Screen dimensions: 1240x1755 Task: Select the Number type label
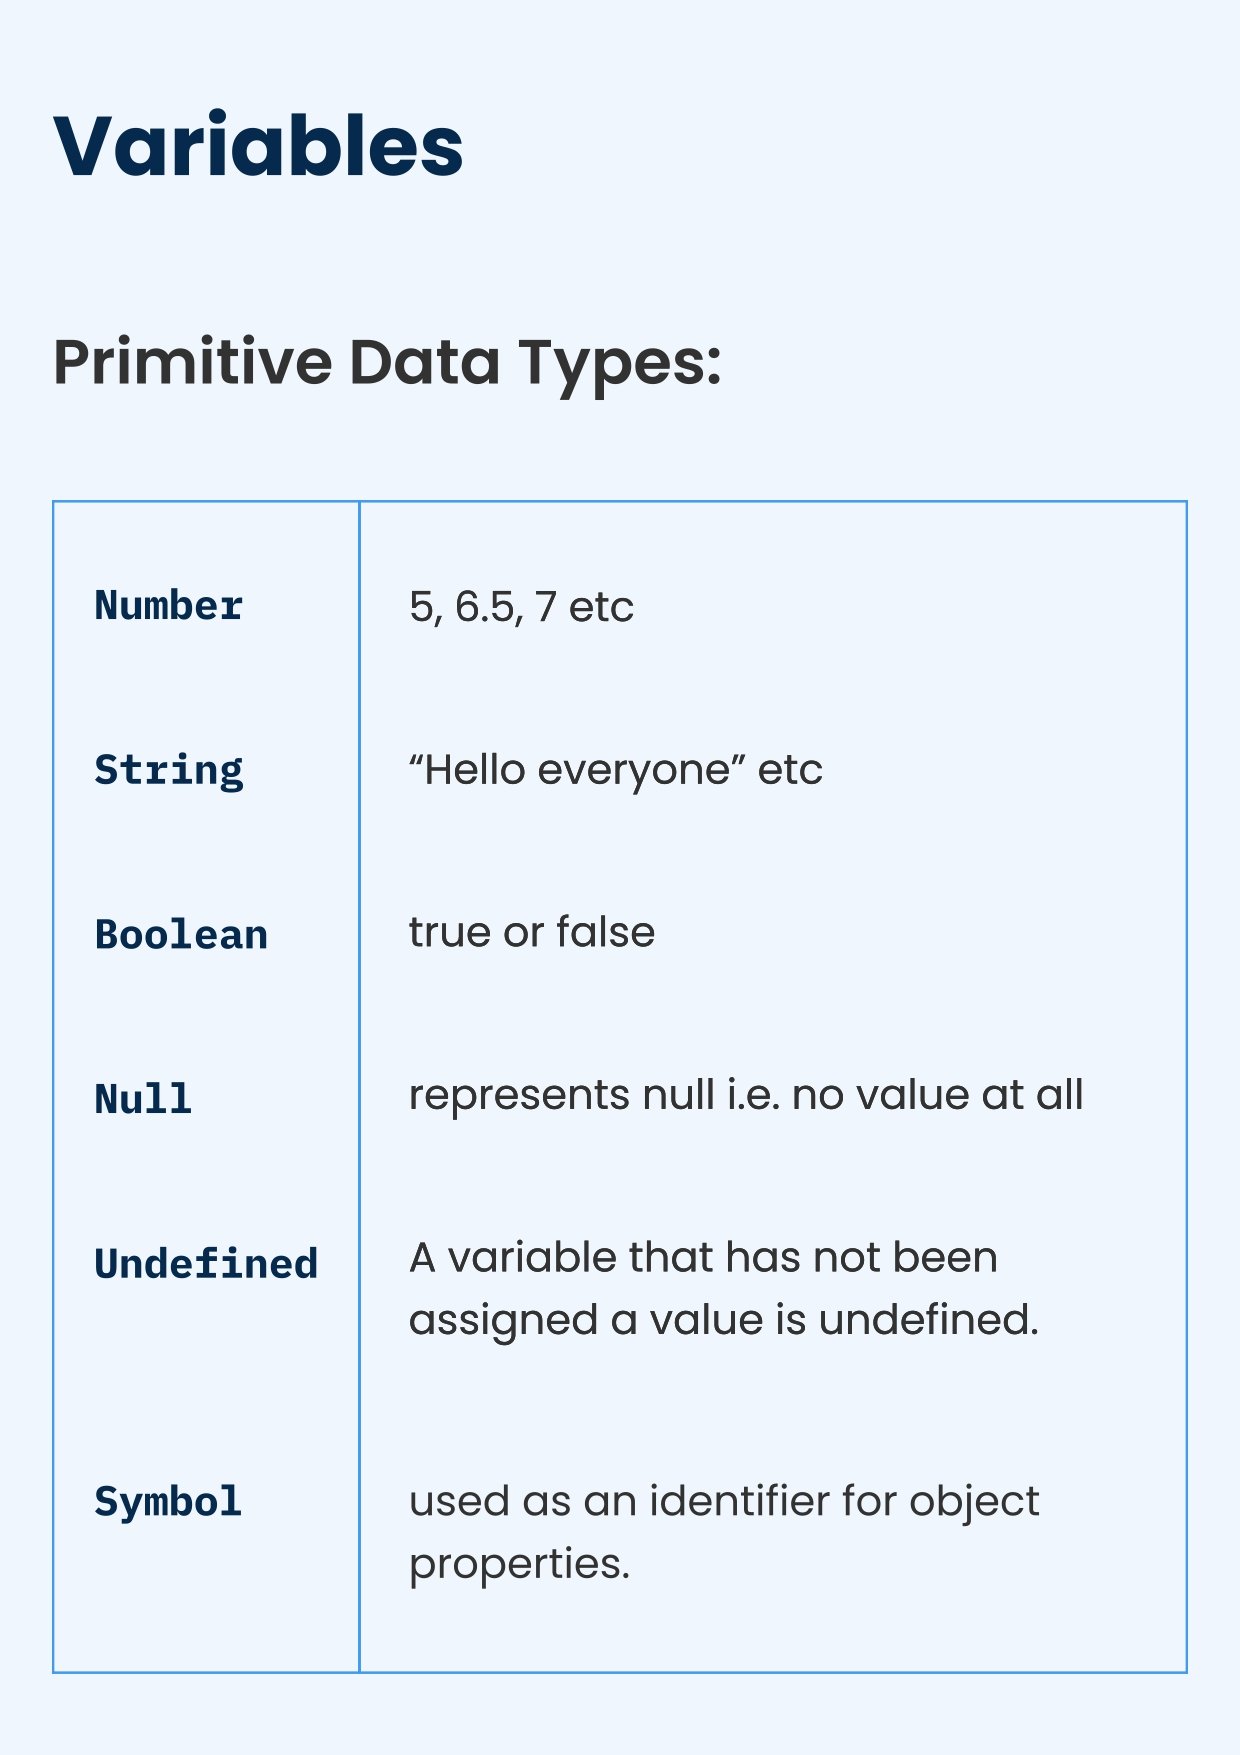(x=169, y=606)
